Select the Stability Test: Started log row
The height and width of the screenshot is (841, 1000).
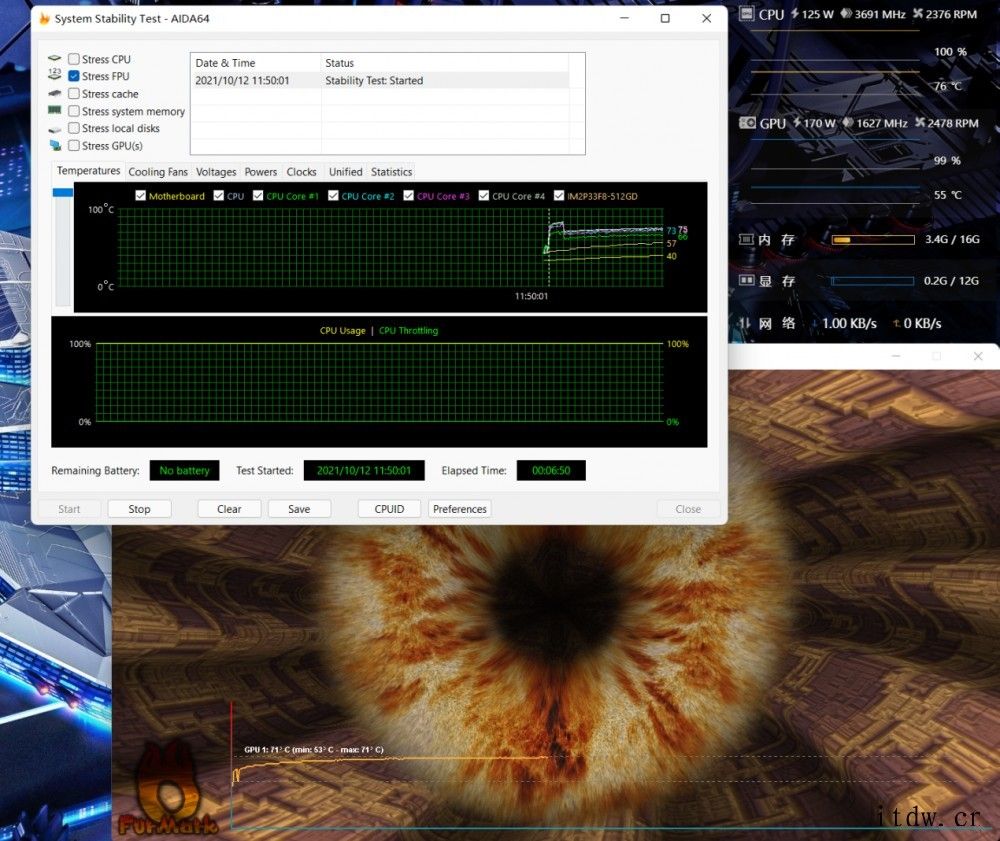pos(381,80)
